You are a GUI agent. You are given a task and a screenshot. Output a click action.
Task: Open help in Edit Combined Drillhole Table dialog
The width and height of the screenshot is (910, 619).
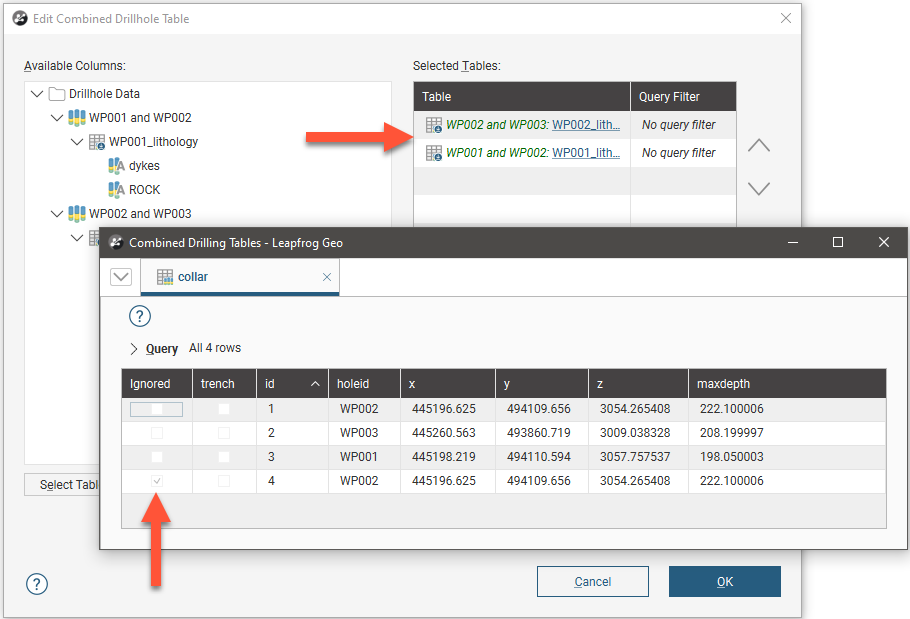(x=37, y=584)
